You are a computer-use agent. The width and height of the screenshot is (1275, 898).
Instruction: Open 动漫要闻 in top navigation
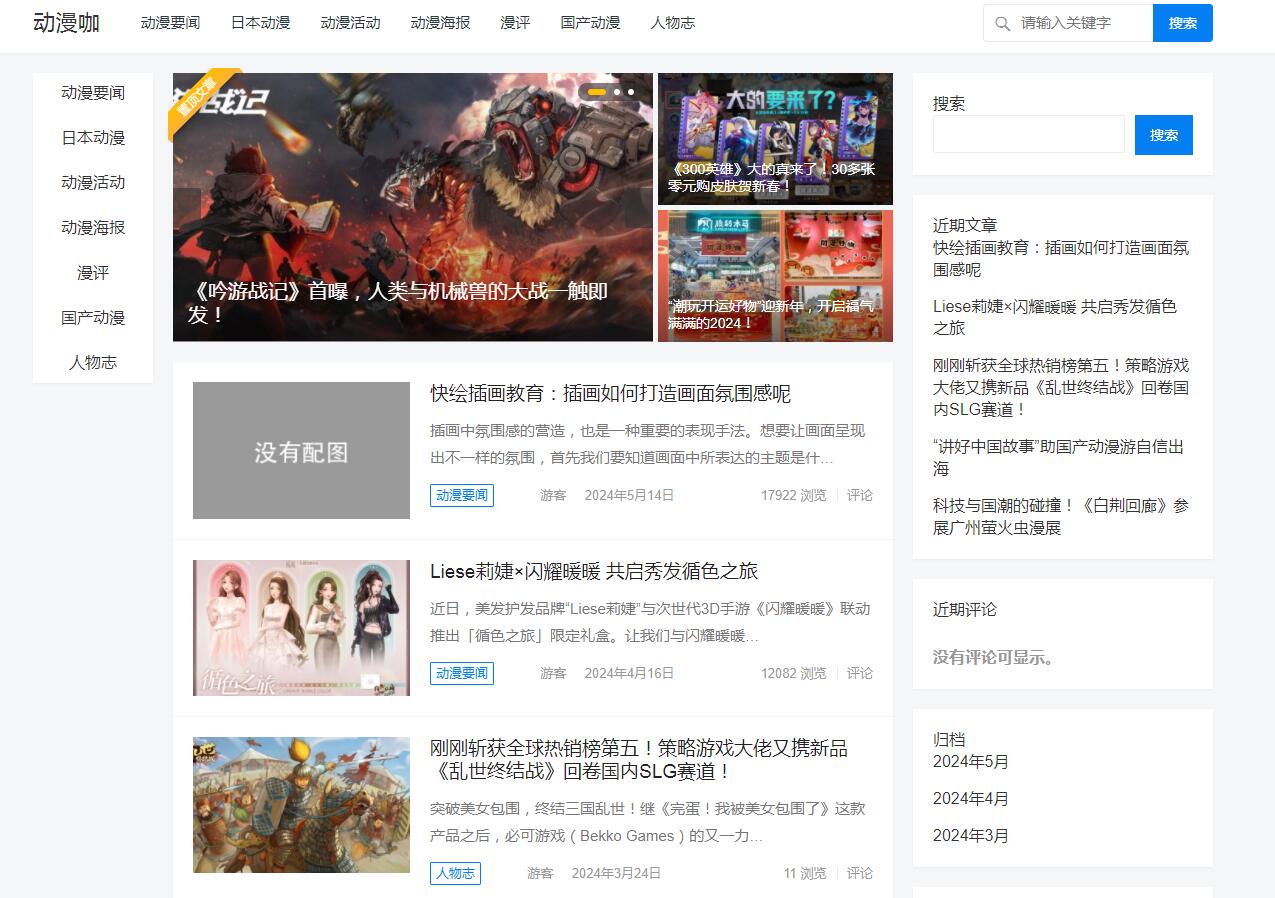pos(170,23)
